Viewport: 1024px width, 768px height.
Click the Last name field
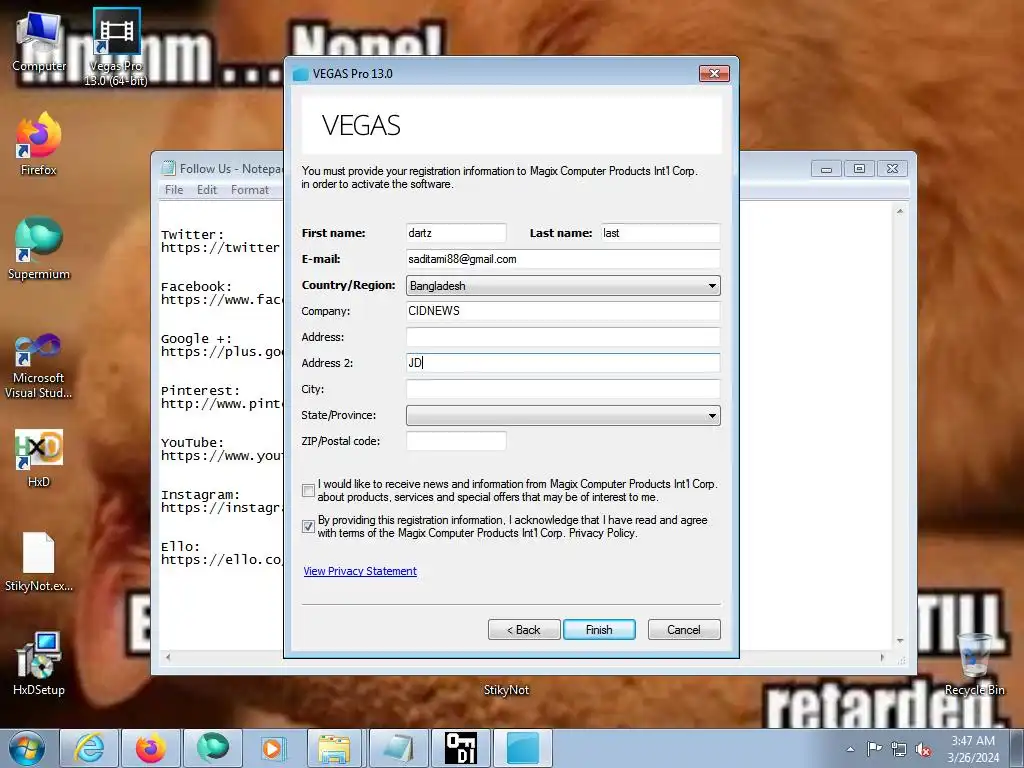pyautogui.click(x=660, y=233)
